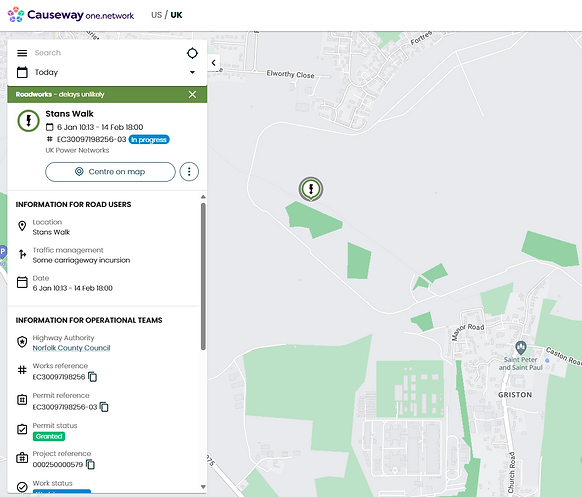Collapse the side panel with the chevron
Screen dimensions: 582x497
[x=213, y=63]
